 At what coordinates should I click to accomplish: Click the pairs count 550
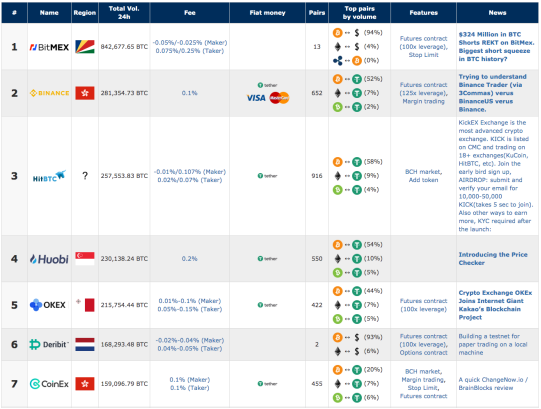(x=317, y=259)
